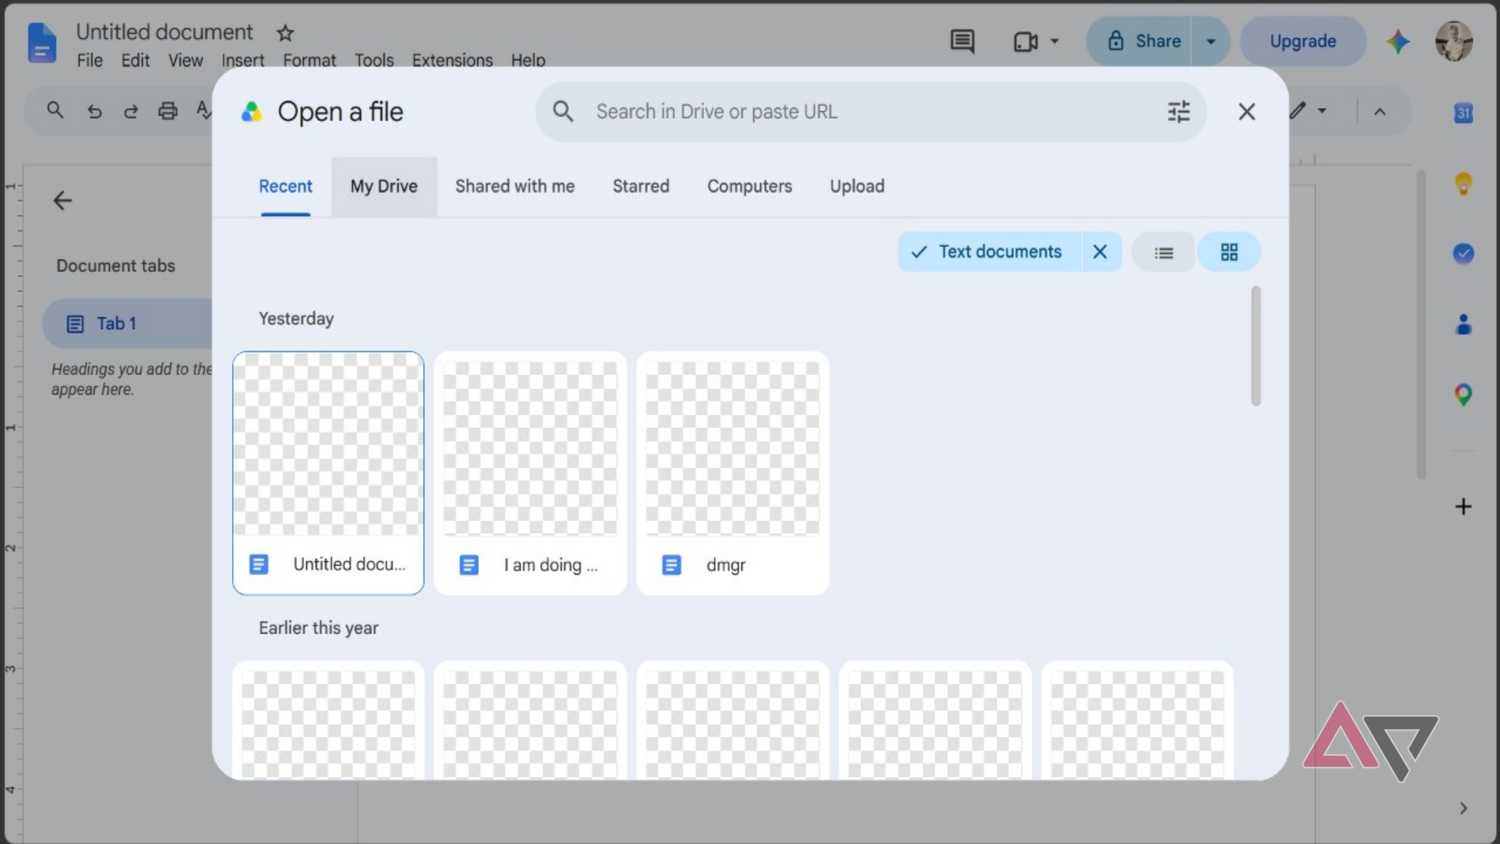Open the dmgr document thumbnail
1500x844 pixels.
(733, 473)
